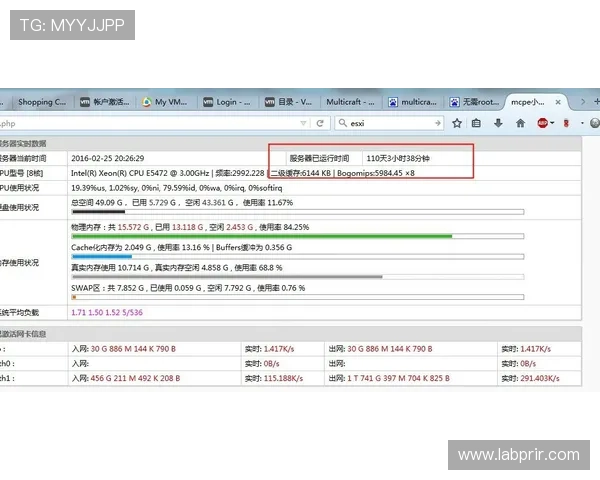Click the small red toolbar icon after ABP
This screenshot has height=480, width=600.
tap(566, 123)
